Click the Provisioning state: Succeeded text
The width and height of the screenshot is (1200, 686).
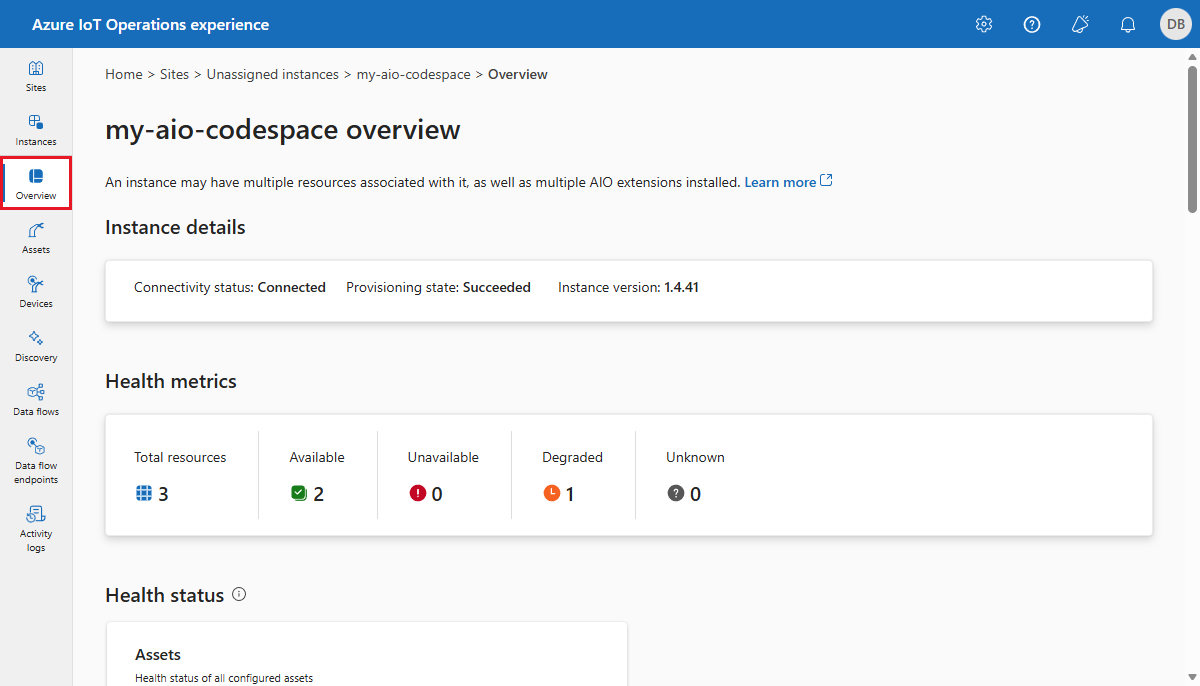(438, 287)
